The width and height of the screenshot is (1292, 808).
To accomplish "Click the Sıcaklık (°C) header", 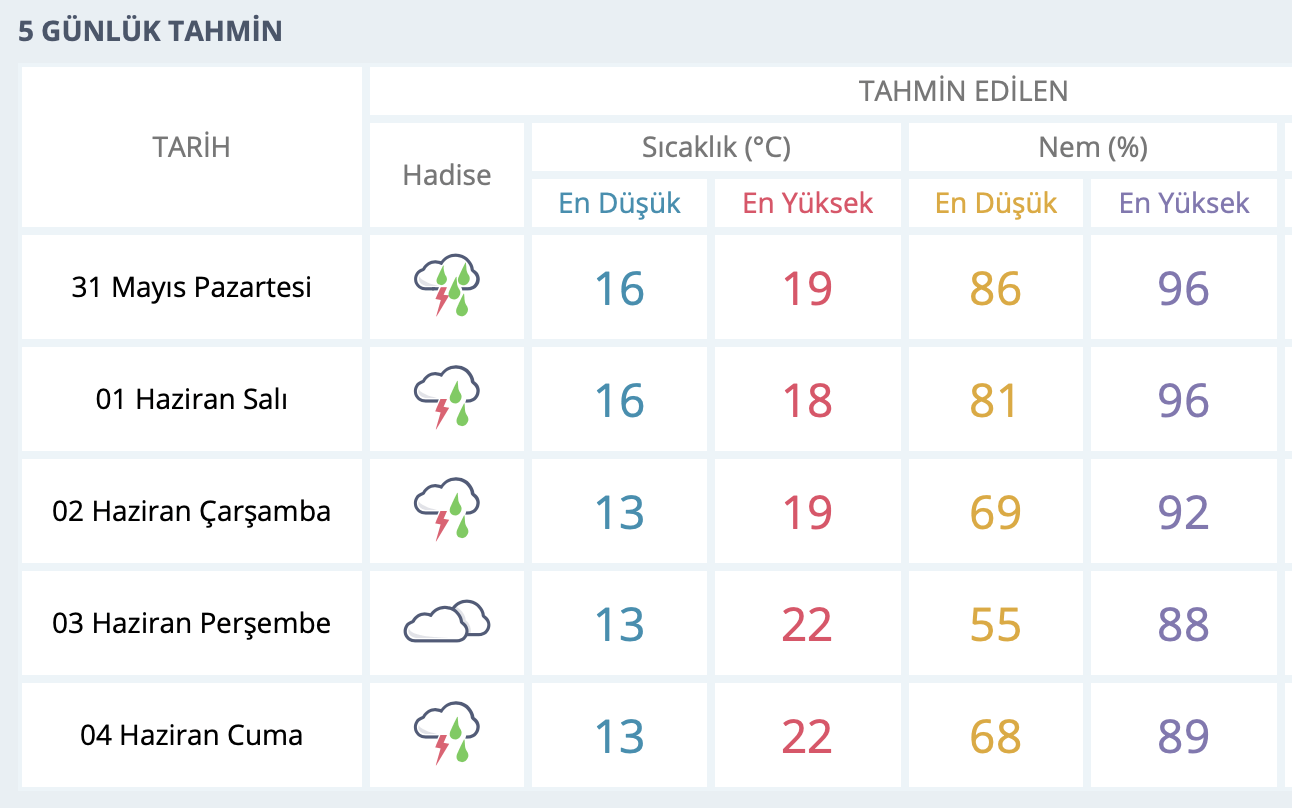I will coord(716,147).
